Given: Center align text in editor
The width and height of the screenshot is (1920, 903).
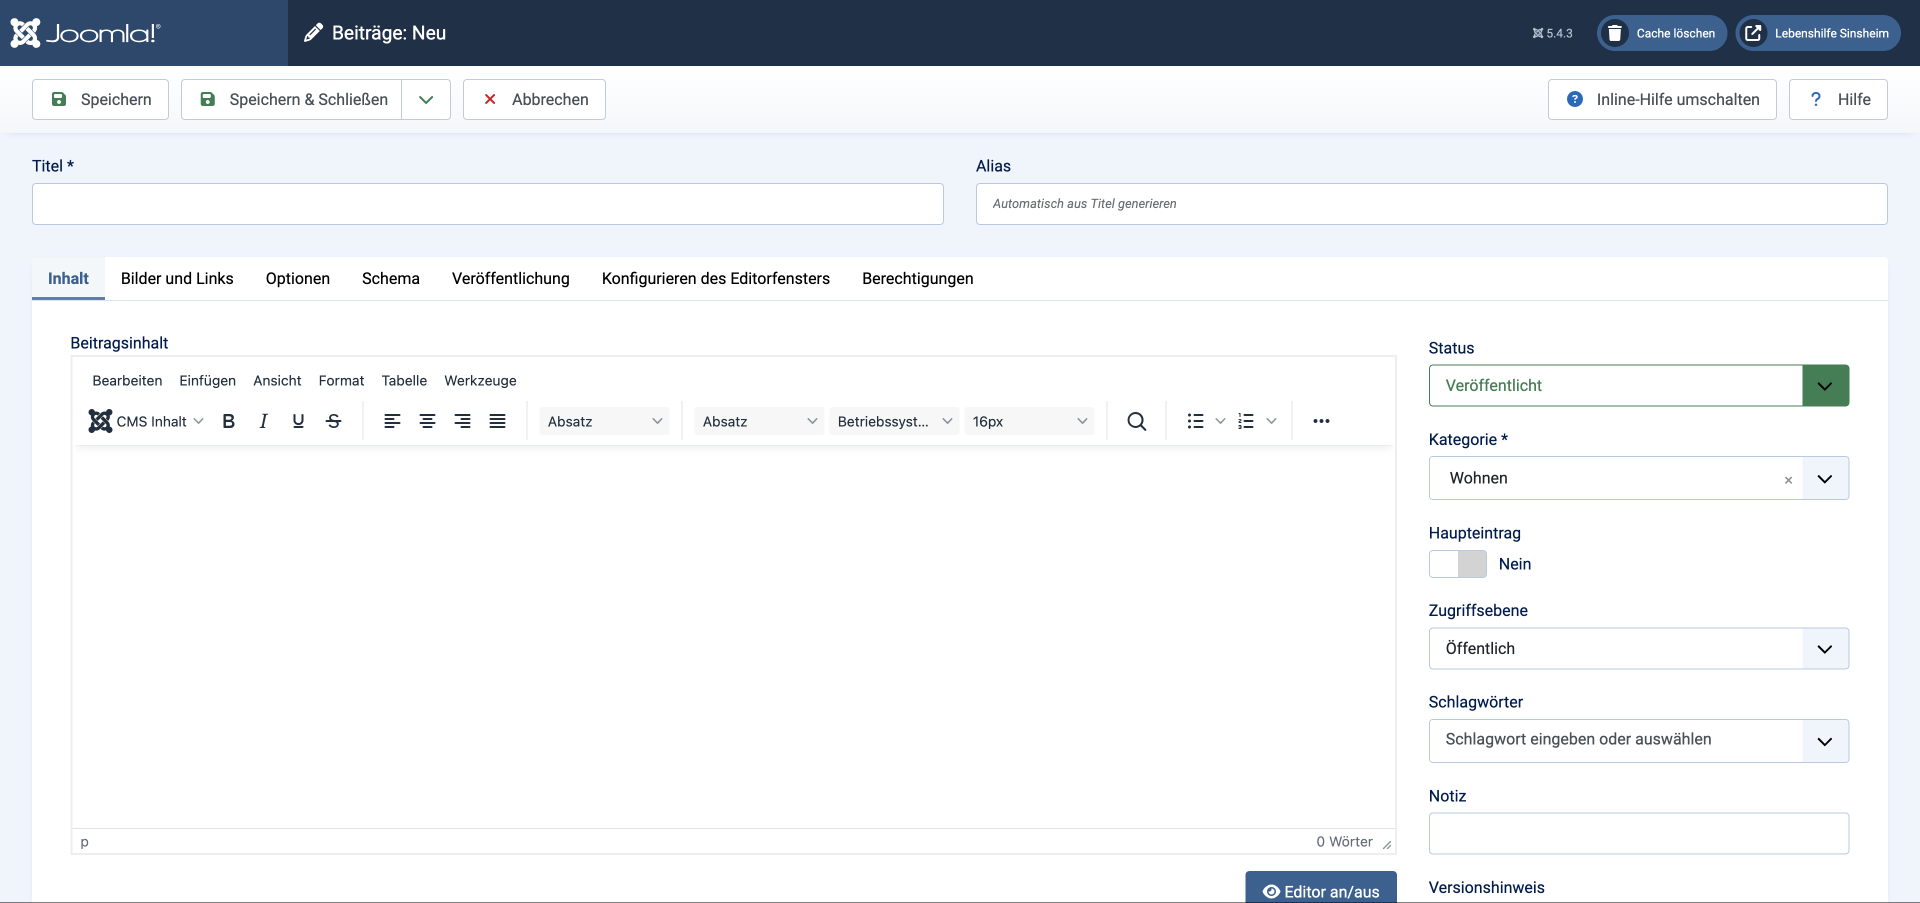Looking at the screenshot, I should pos(427,421).
